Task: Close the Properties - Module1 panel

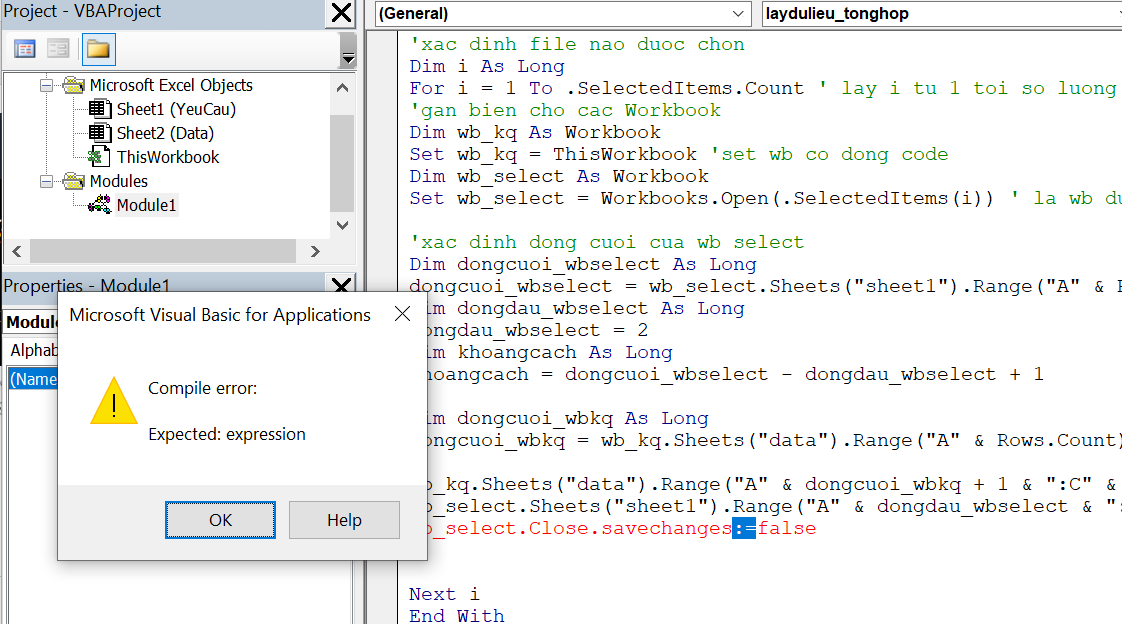Action: point(341,286)
